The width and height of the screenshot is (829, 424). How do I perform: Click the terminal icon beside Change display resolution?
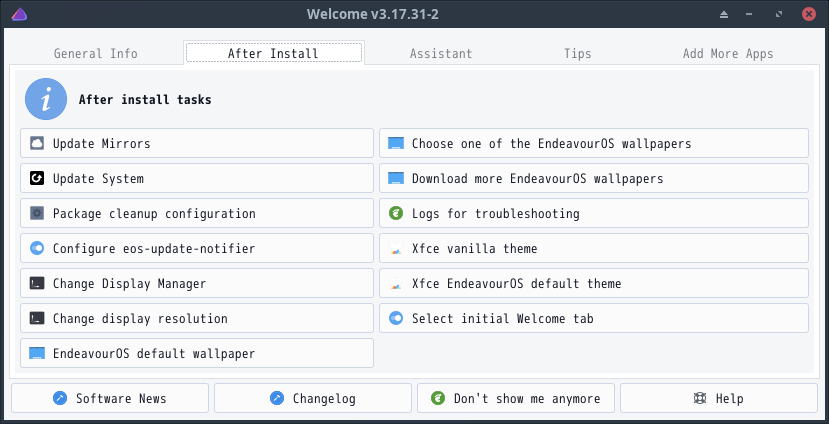pos(37,318)
